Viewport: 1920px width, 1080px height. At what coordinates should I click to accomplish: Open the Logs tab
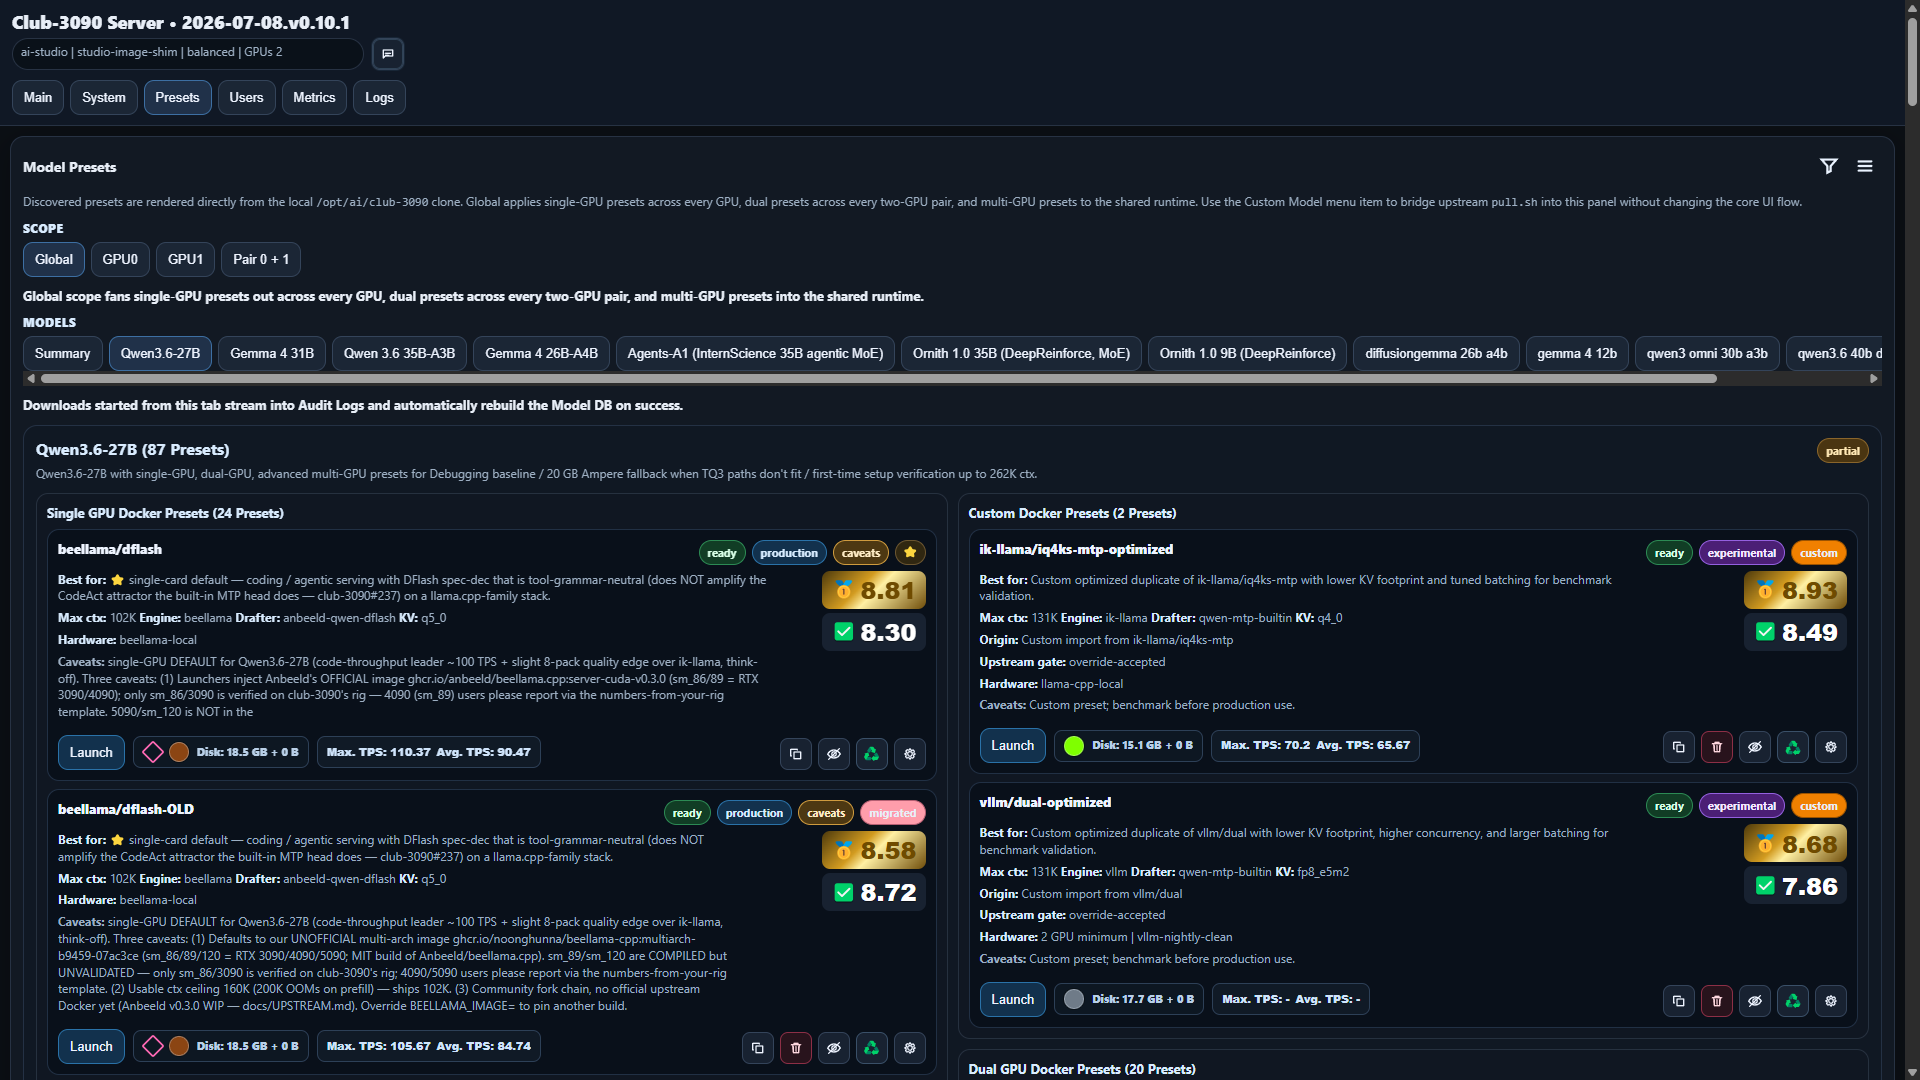coord(379,97)
